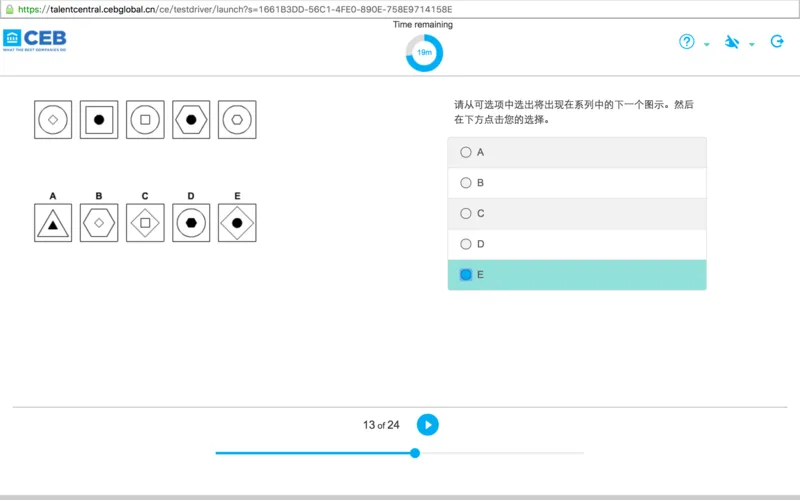Click third series figure circle with square
Screen dimensions: 800x500
pyautogui.click(x=145, y=119)
